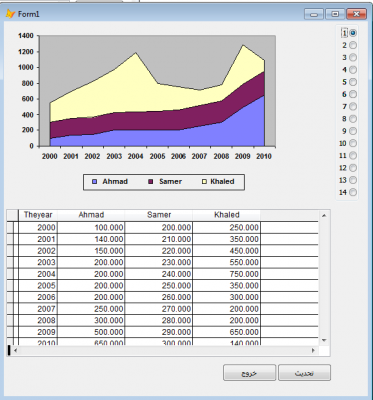
Task: Click the Form1 fox icon in title bar
Action: tap(10, 14)
